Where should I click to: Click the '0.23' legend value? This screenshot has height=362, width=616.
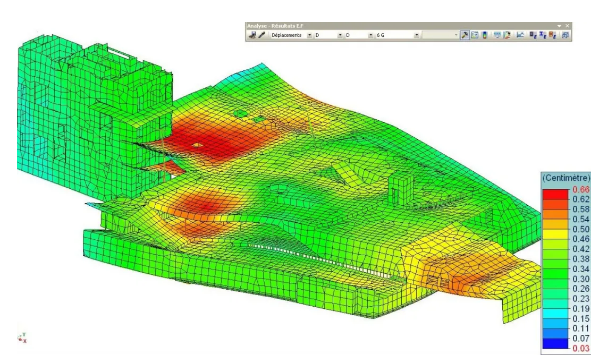click(x=581, y=299)
